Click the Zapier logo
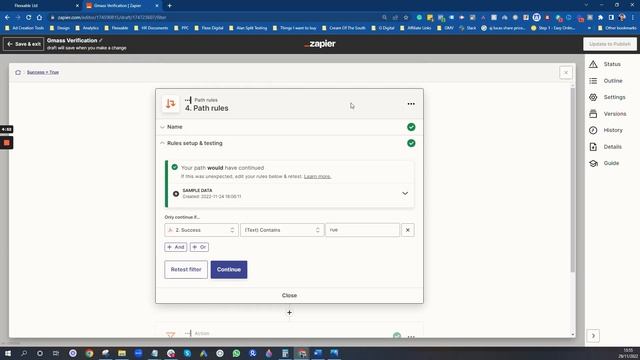Viewport: 640px width, 360px height. (320, 44)
